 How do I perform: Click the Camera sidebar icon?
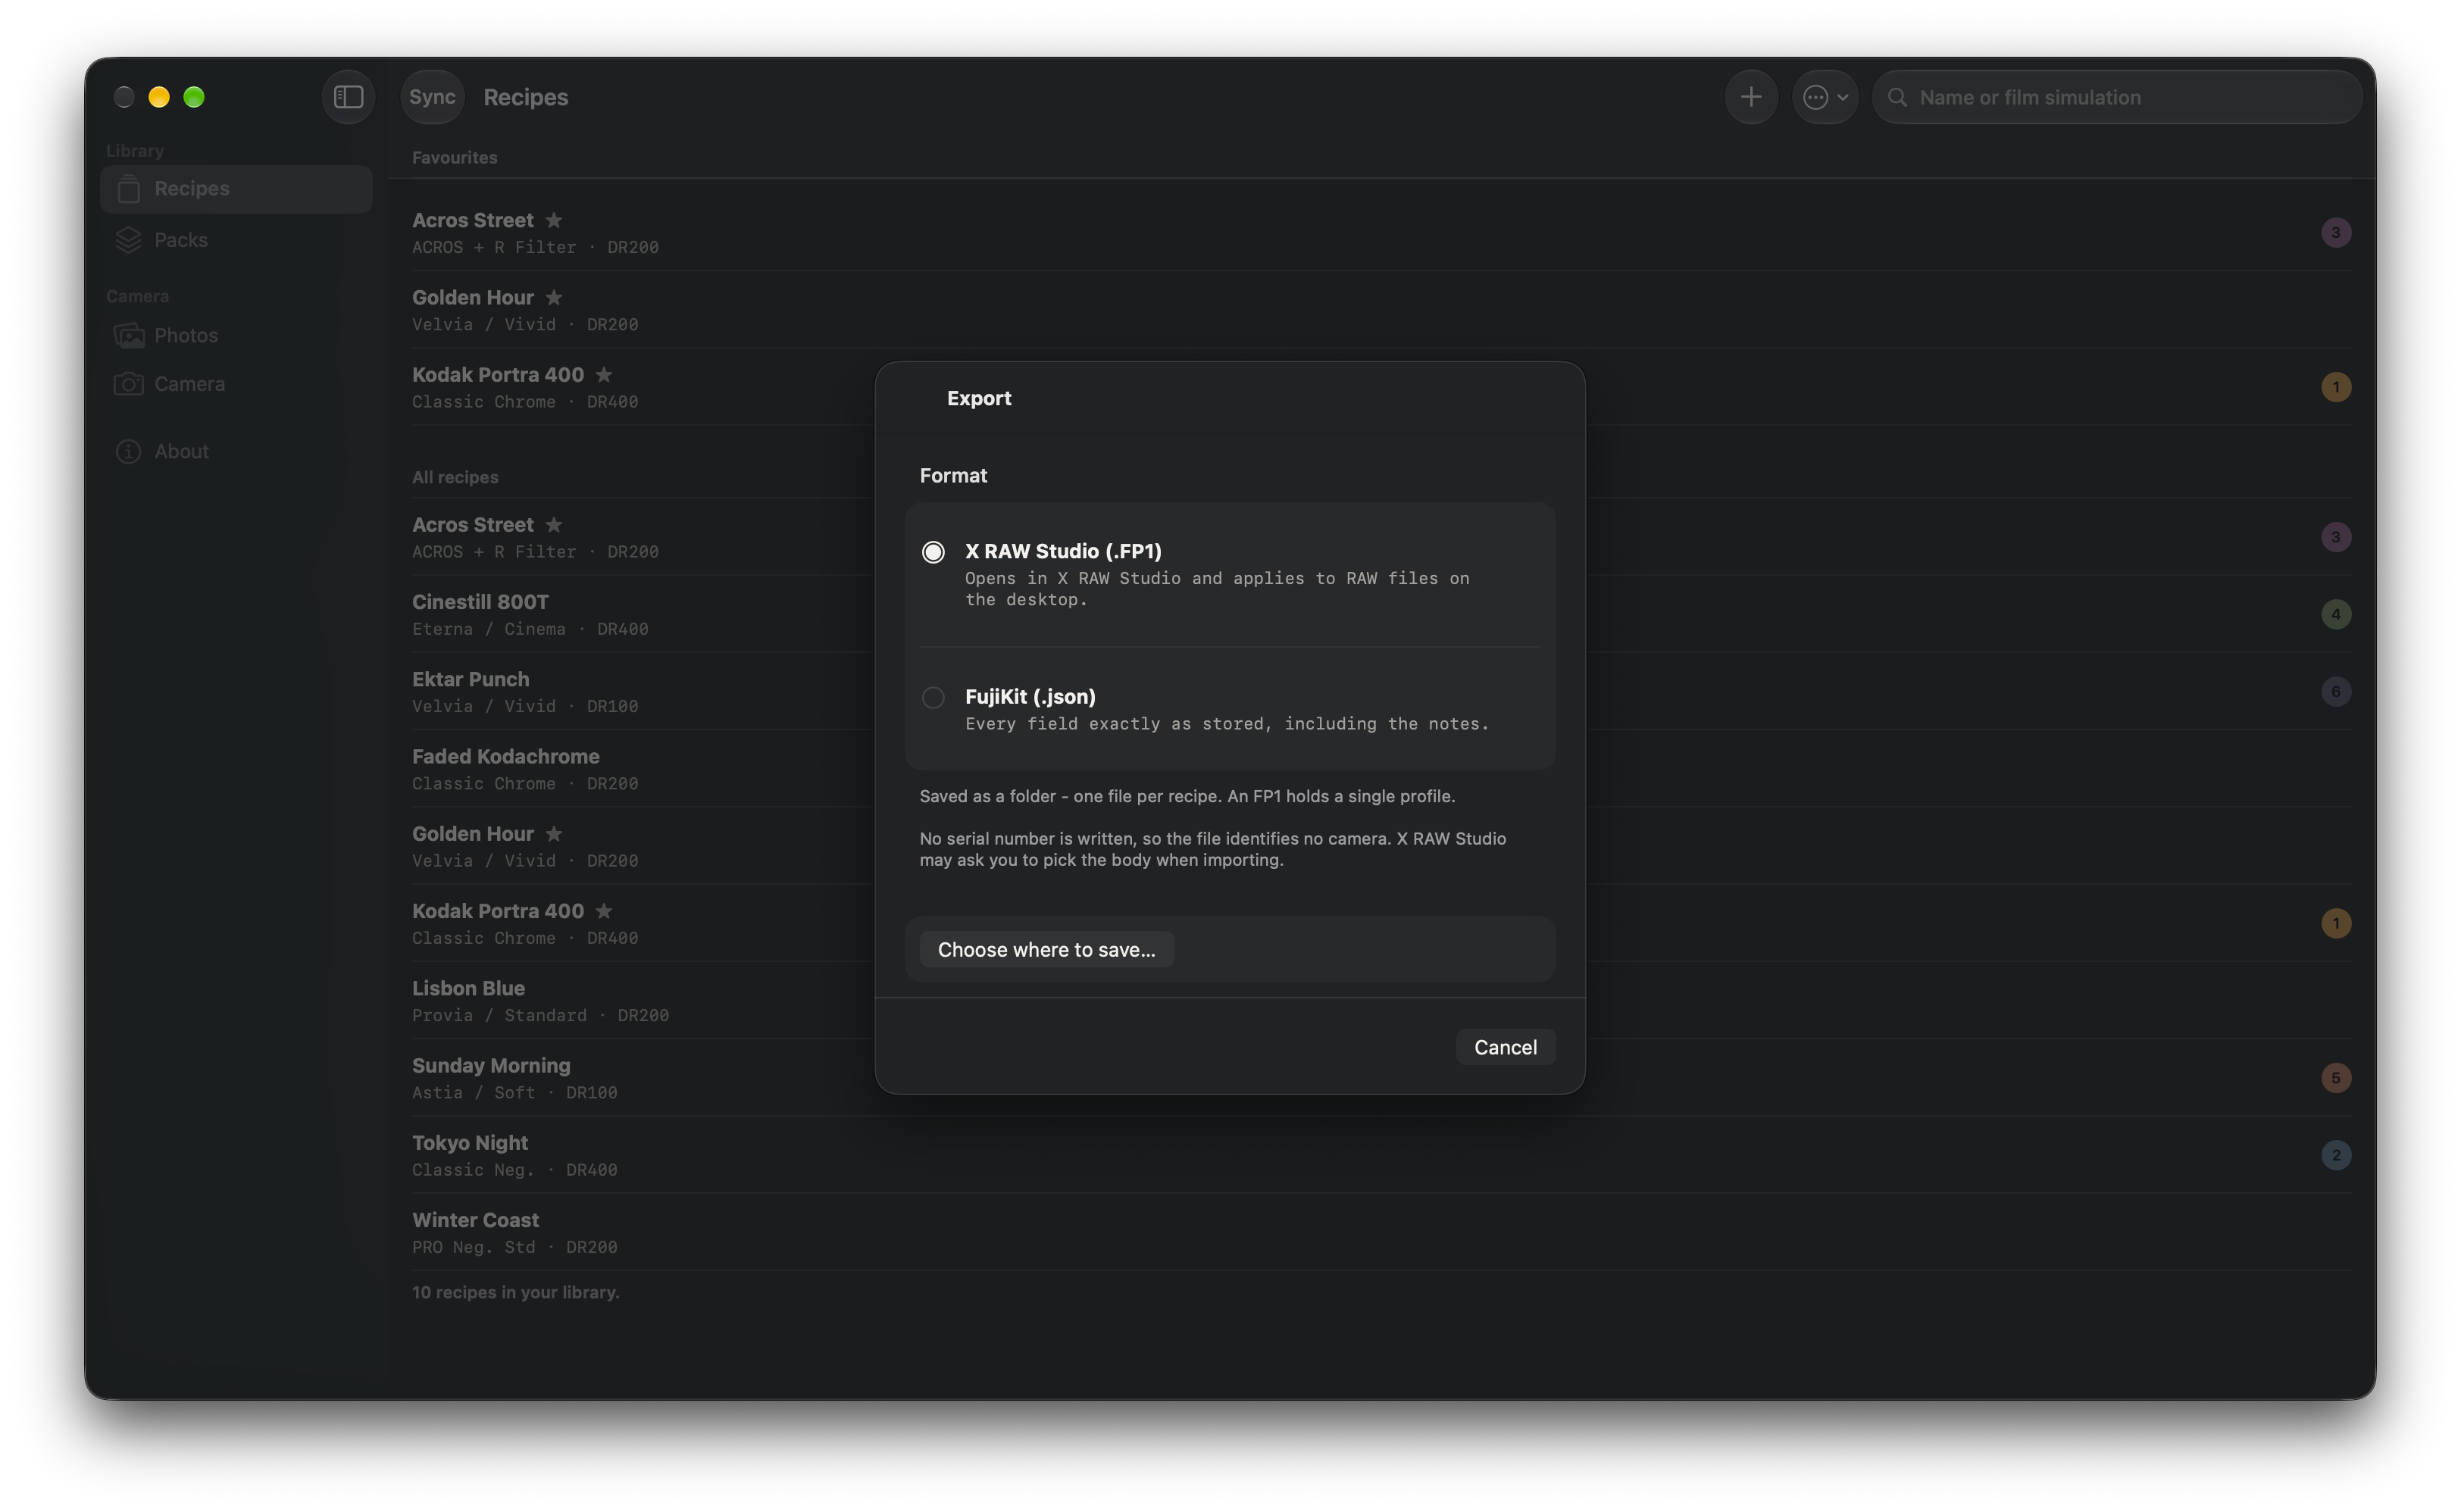pyautogui.click(x=128, y=384)
